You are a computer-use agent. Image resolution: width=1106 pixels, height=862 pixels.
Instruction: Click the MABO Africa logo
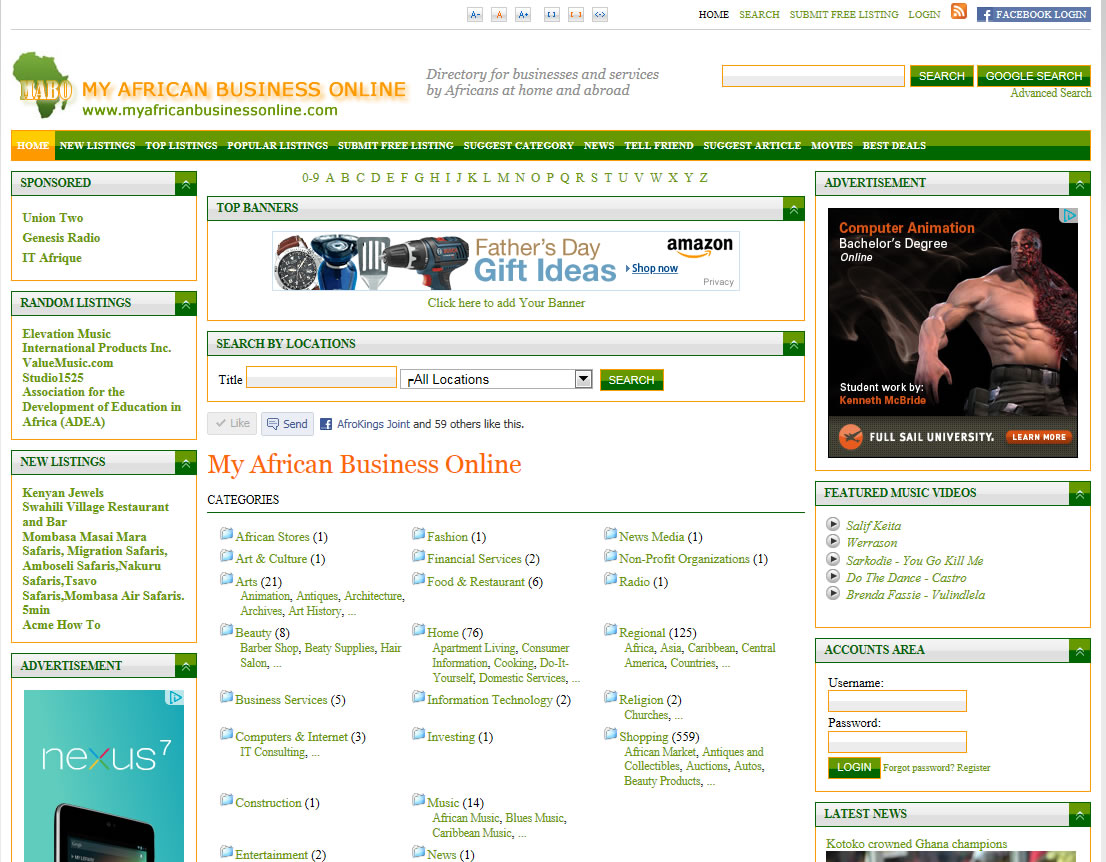point(43,85)
